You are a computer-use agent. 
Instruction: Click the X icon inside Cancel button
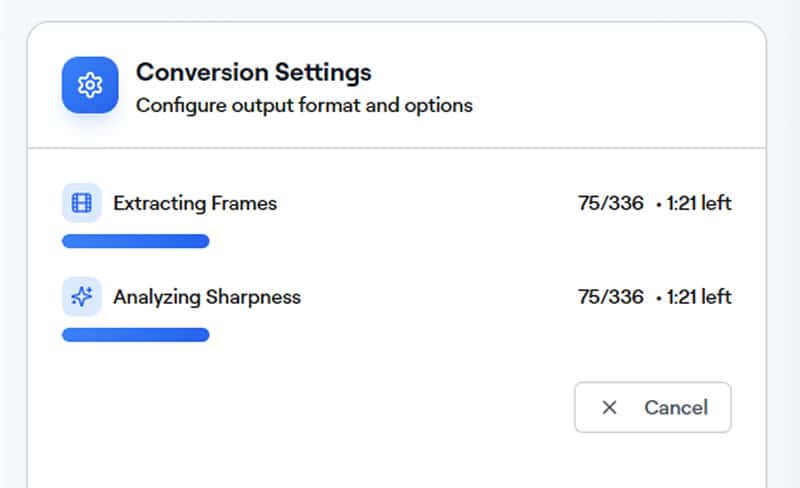tap(609, 407)
